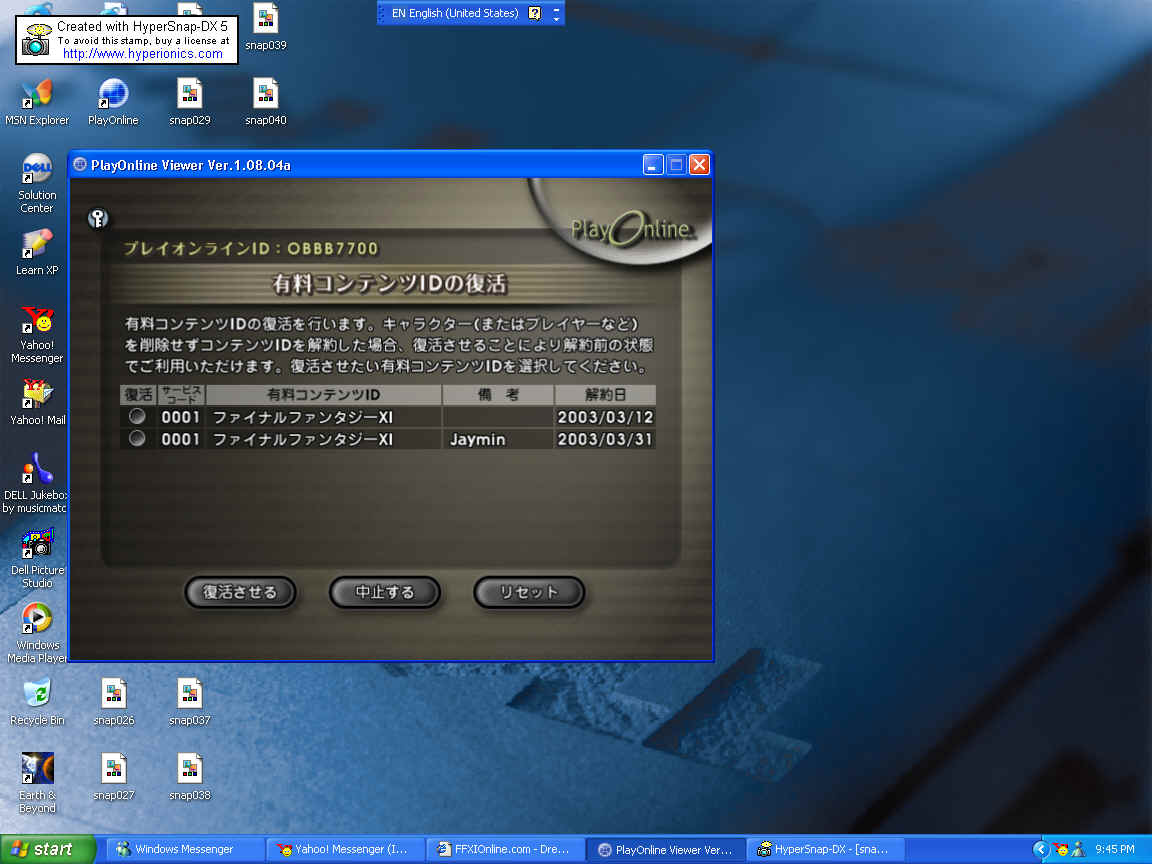Image resolution: width=1152 pixels, height=864 pixels.
Task: Select Dell Solution Center icon
Action: point(37,184)
